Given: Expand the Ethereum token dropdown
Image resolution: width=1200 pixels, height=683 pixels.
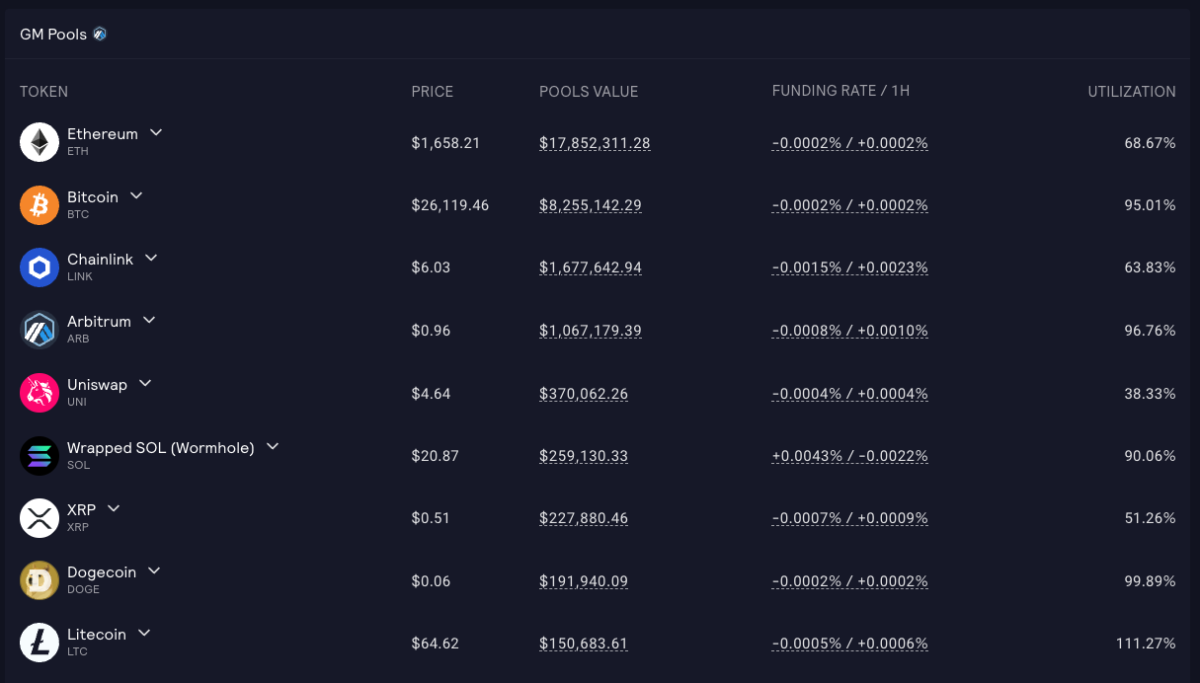Looking at the screenshot, I should click(x=156, y=132).
